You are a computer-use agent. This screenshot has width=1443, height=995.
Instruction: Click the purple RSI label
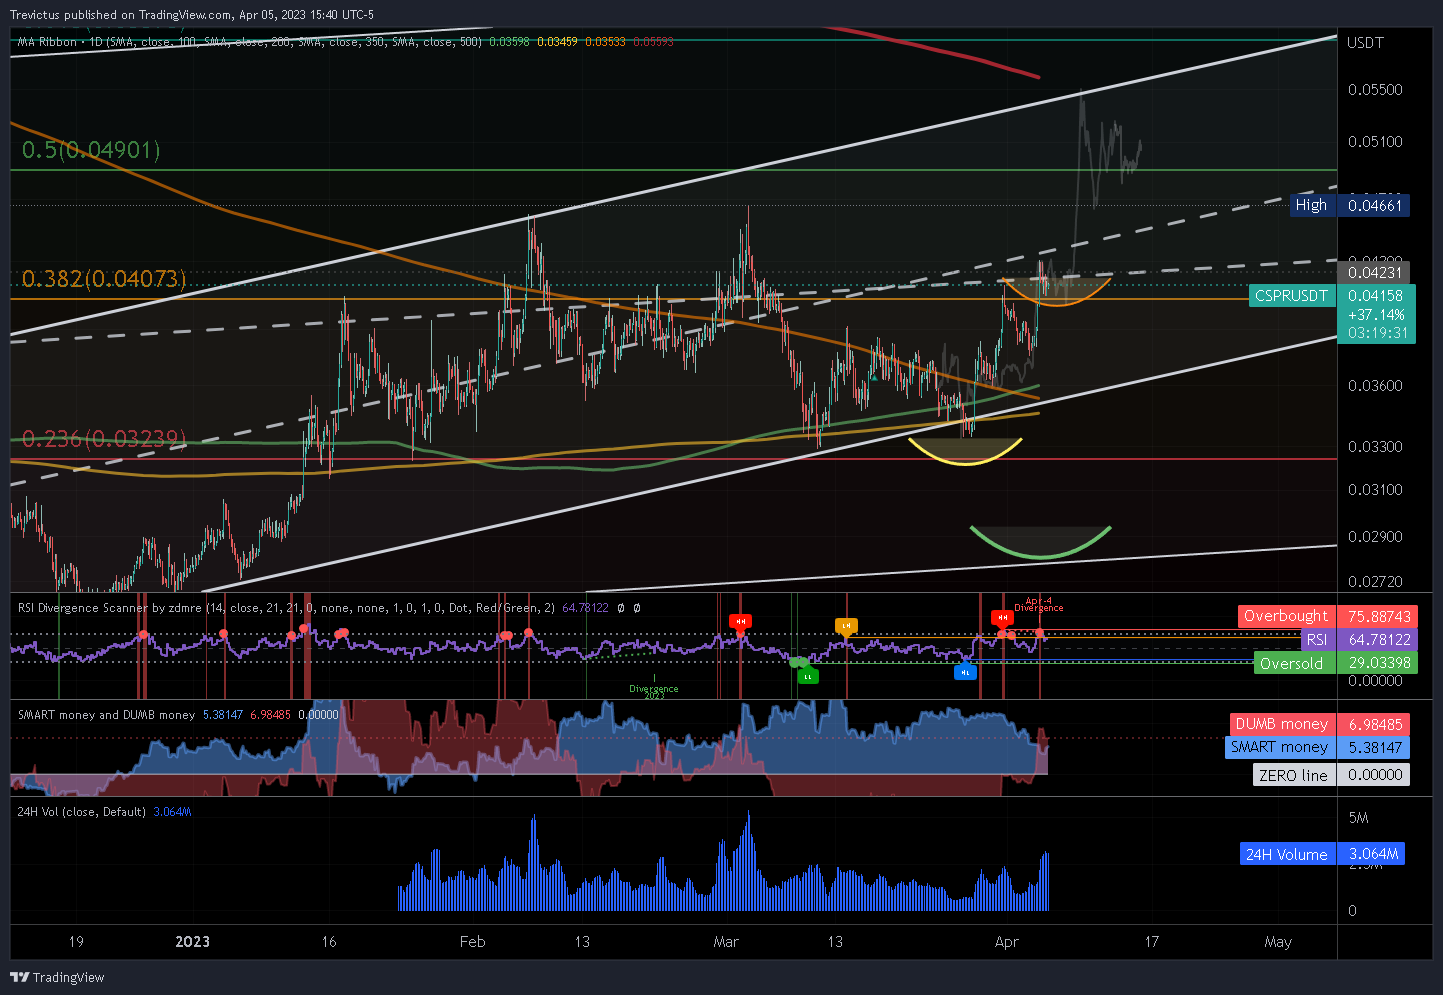click(x=1317, y=640)
